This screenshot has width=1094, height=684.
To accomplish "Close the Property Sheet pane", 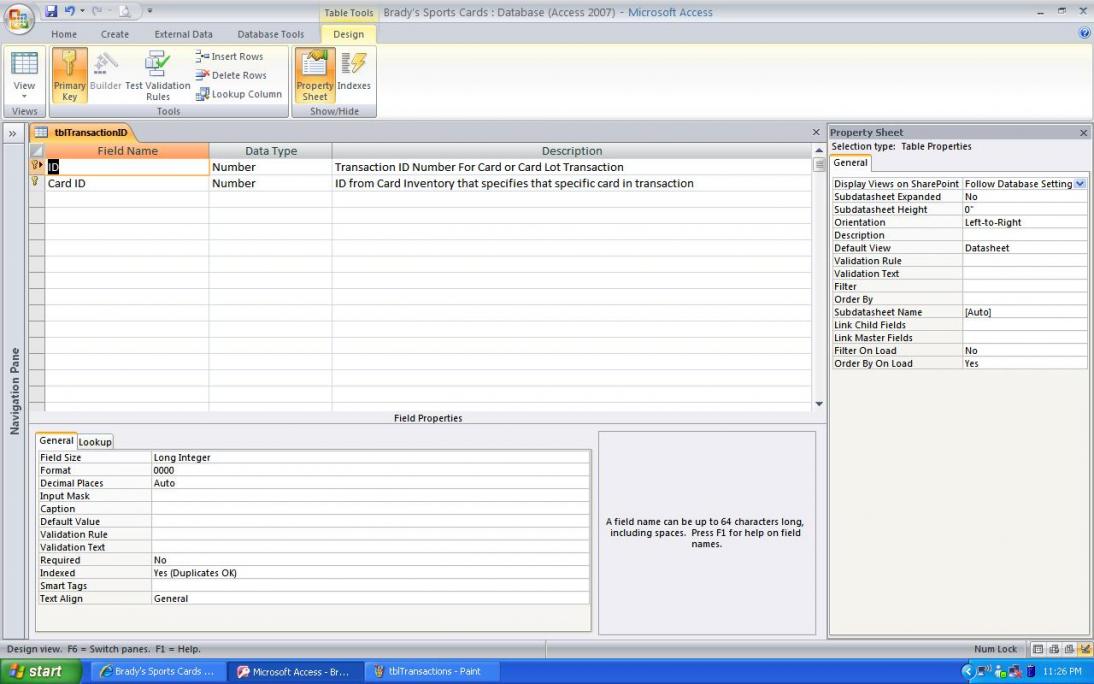I will 1083,133.
